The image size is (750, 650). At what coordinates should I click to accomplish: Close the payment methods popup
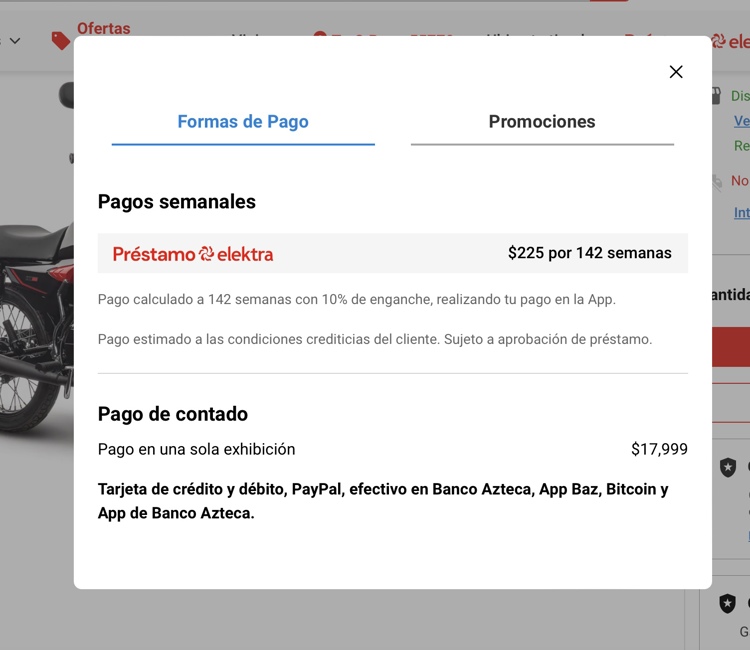[676, 72]
